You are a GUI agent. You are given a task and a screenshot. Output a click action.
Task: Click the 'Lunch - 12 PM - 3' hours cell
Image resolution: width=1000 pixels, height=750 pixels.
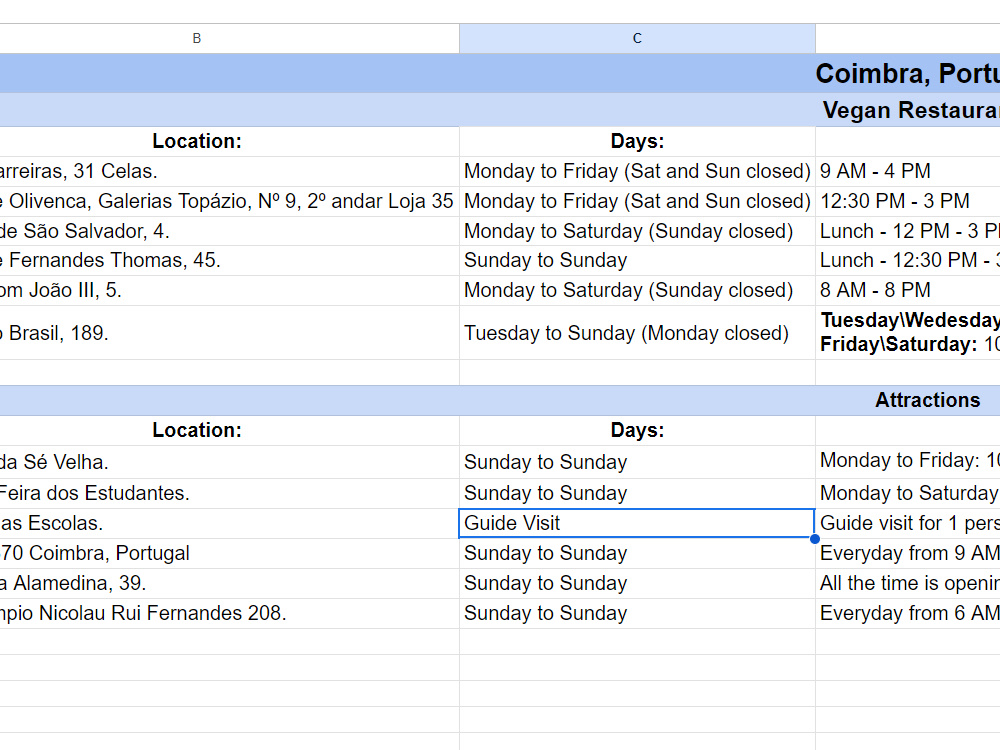(x=908, y=231)
